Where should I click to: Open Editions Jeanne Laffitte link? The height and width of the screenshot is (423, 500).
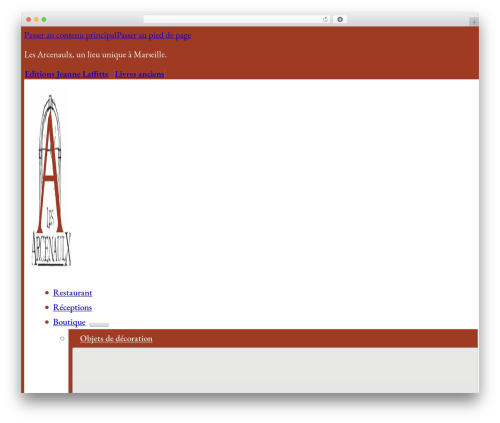click(67, 74)
